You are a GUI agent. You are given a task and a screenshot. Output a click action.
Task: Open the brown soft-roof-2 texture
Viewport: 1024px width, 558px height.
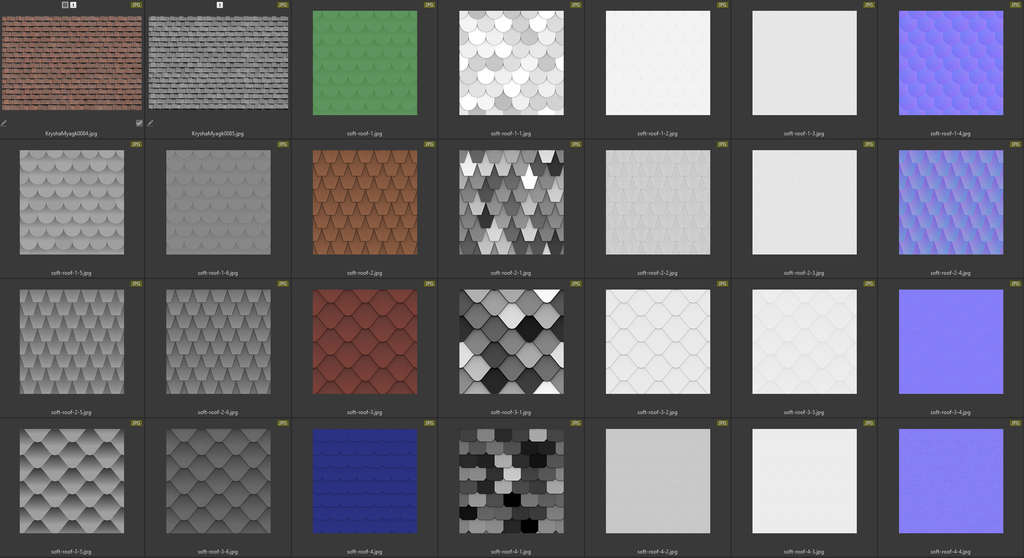coord(364,202)
